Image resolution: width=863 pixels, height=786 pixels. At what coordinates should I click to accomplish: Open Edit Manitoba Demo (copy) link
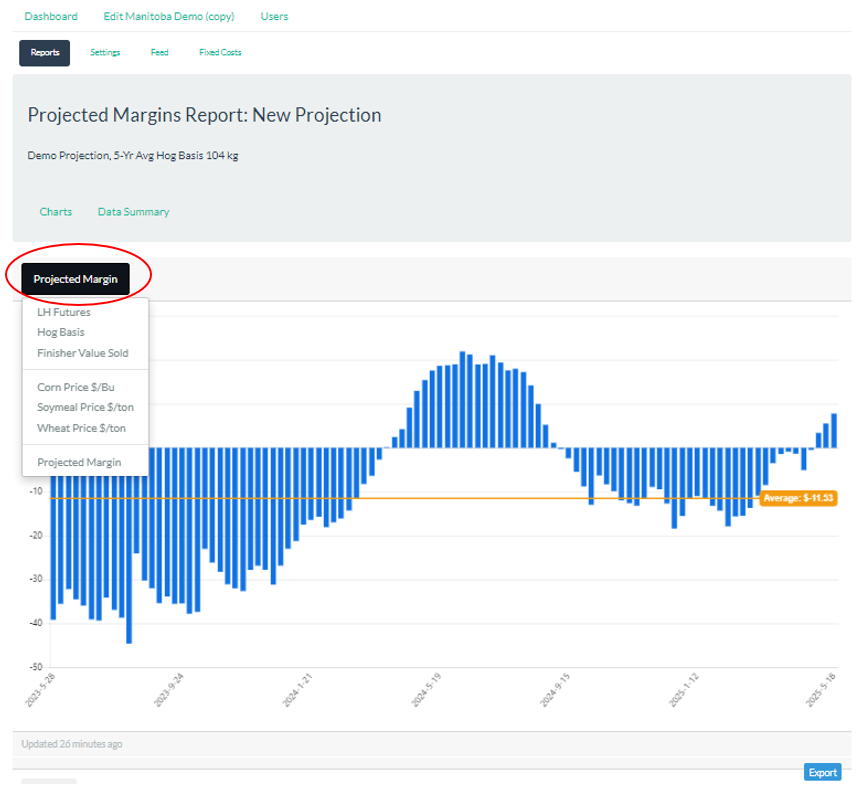(x=169, y=17)
